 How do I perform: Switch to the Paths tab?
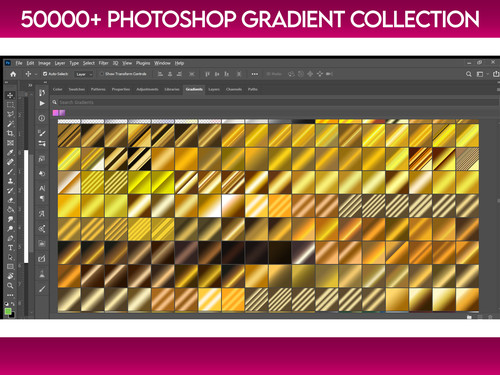point(253,89)
